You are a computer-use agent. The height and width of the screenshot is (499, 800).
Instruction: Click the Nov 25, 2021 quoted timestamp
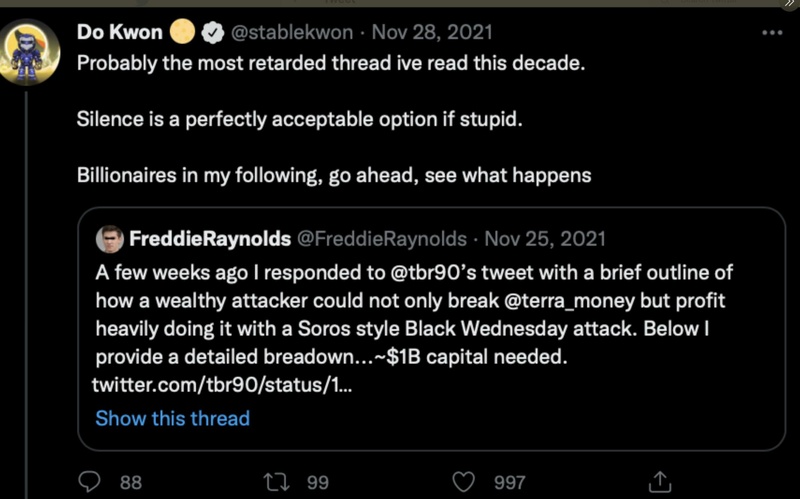coord(546,240)
